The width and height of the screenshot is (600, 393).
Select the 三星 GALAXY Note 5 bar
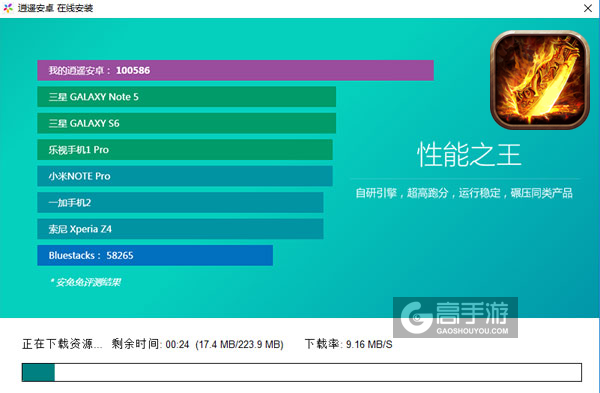coord(187,97)
